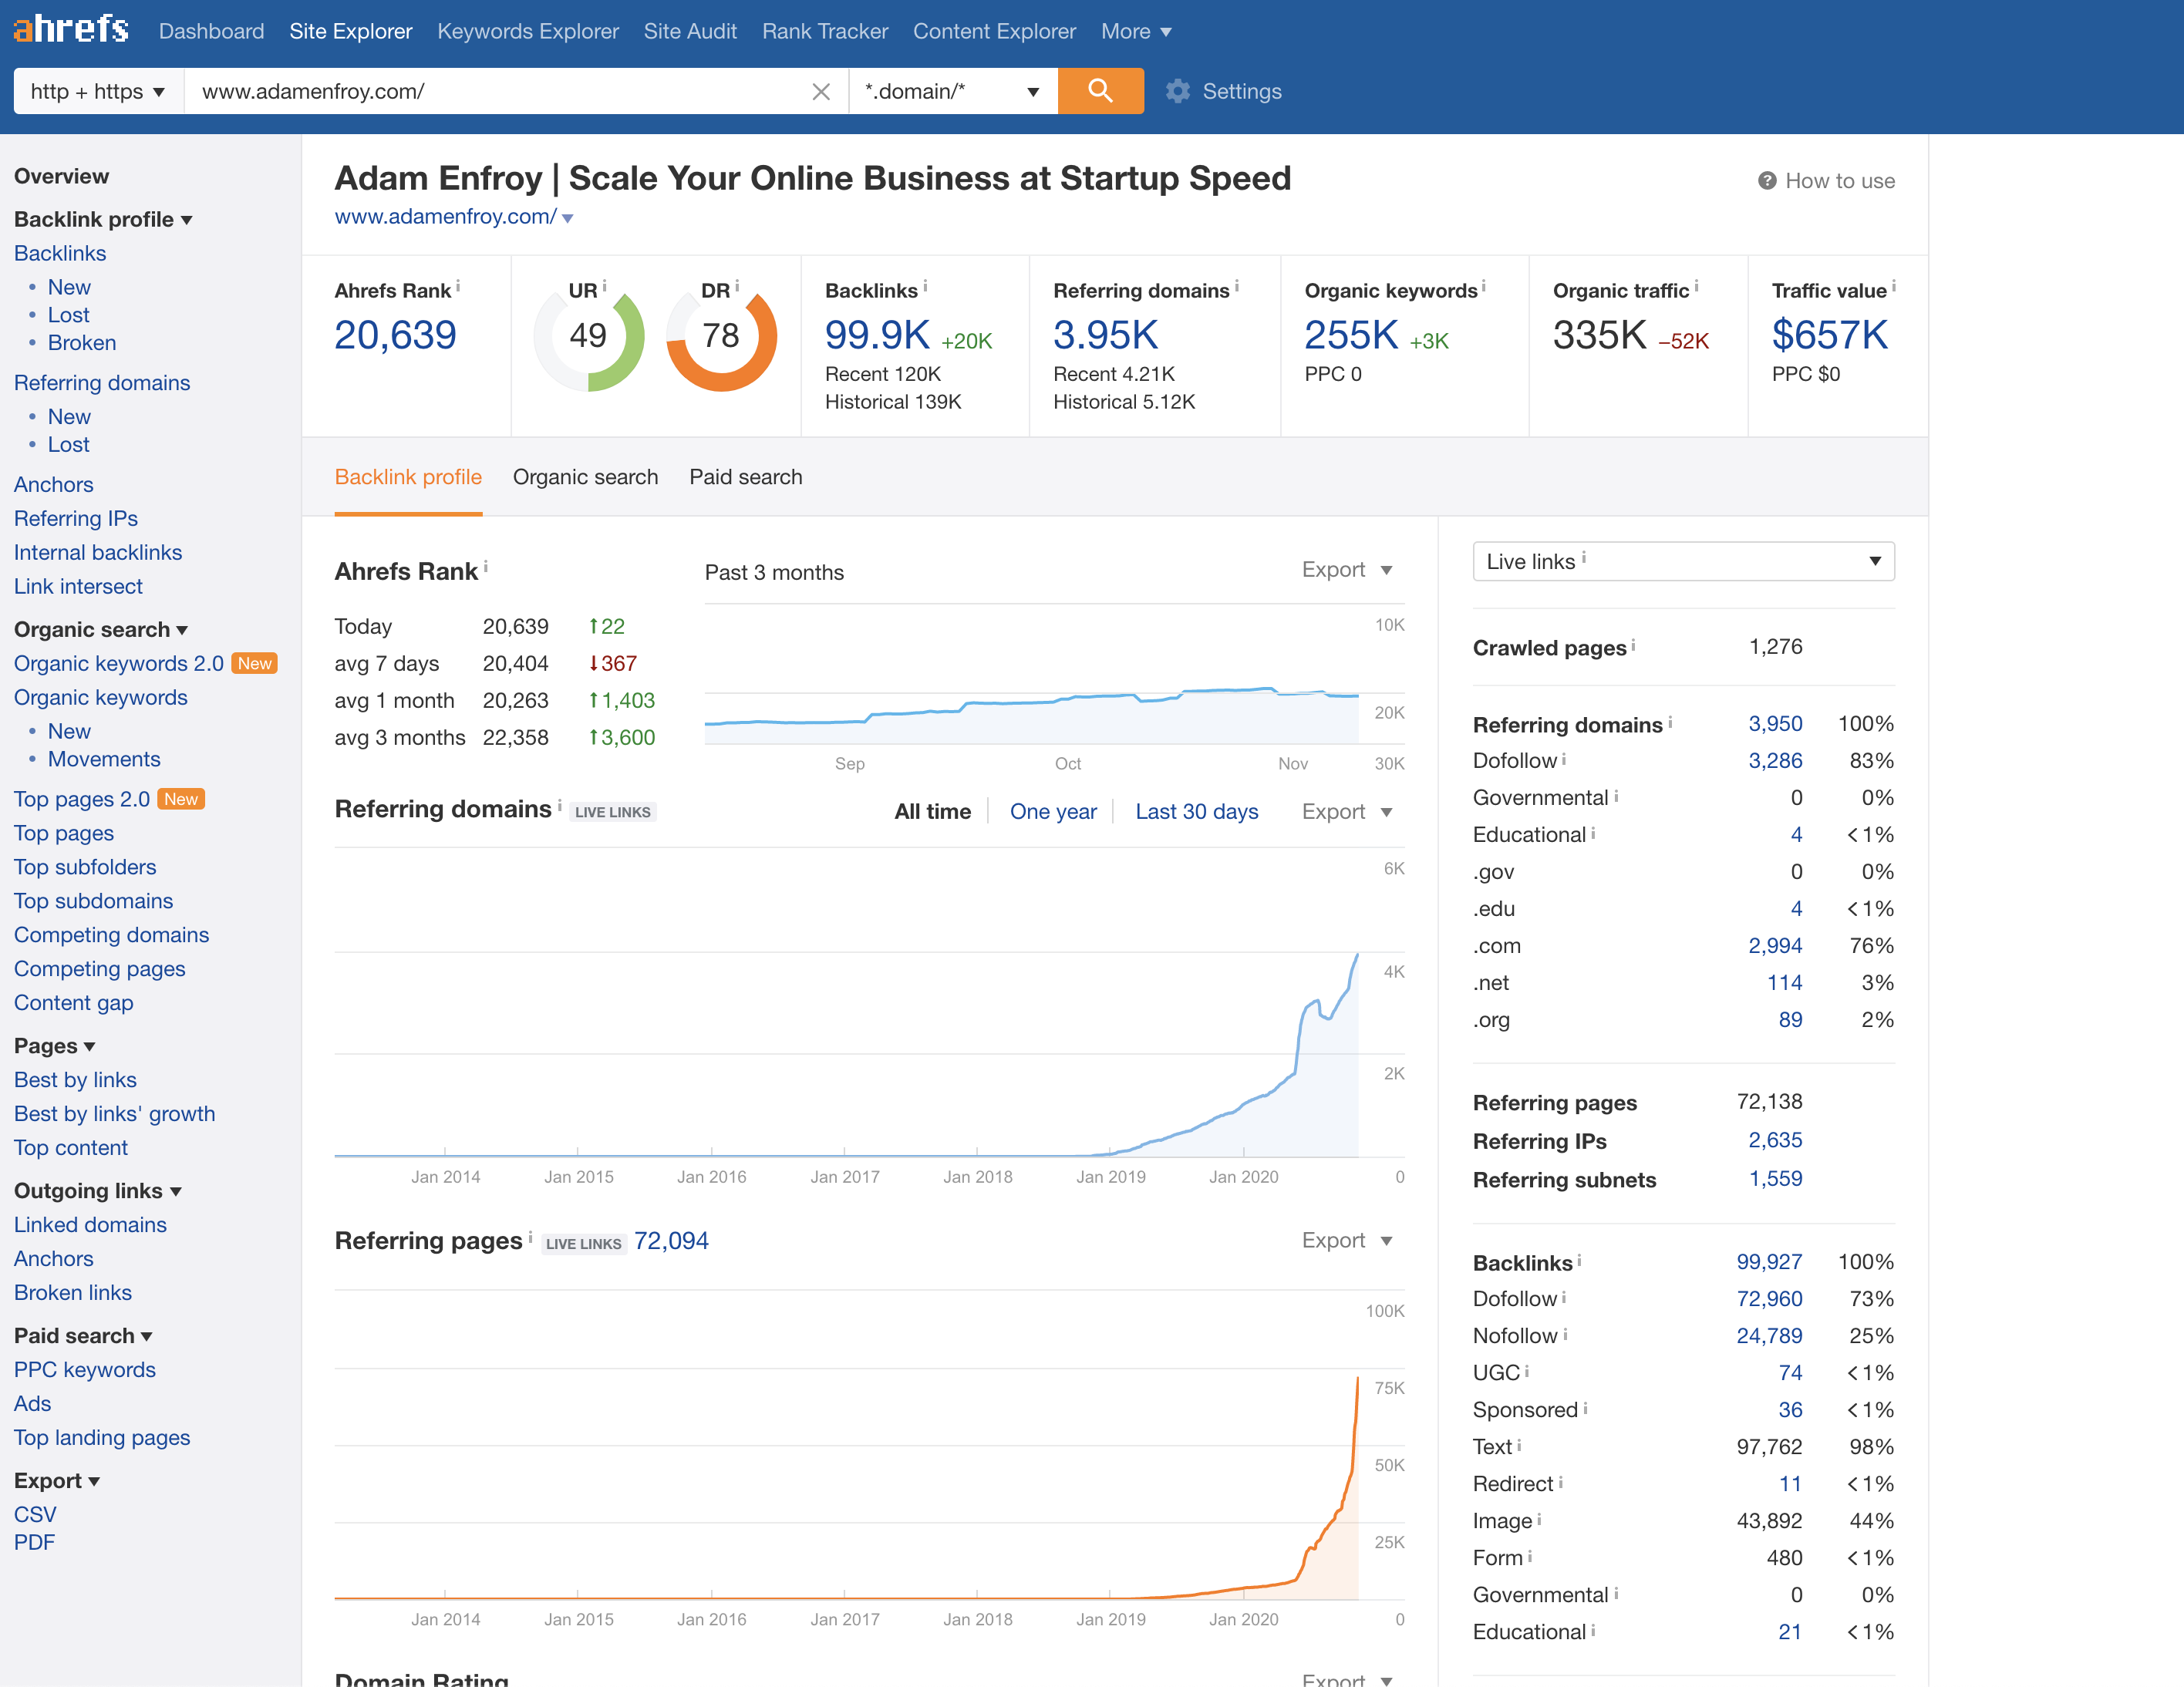This screenshot has height=1687, width=2184.
Task: Open Keywords Explorer in top navigation
Action: [527, 31]
